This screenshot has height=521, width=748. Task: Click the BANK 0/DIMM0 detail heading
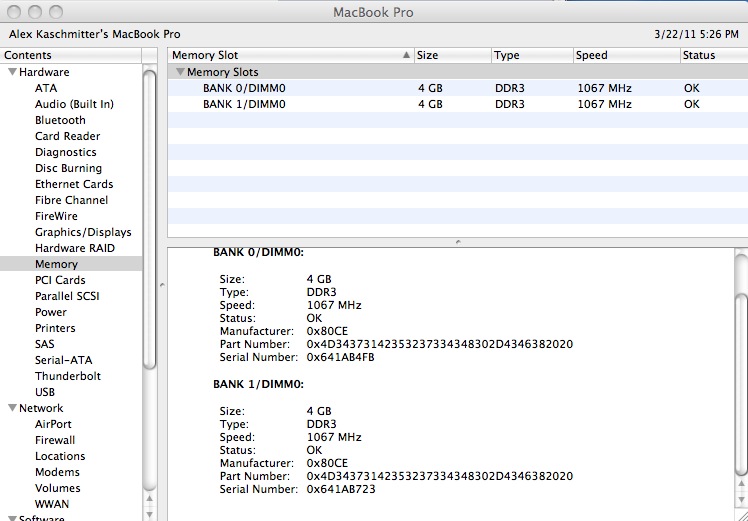258,252
